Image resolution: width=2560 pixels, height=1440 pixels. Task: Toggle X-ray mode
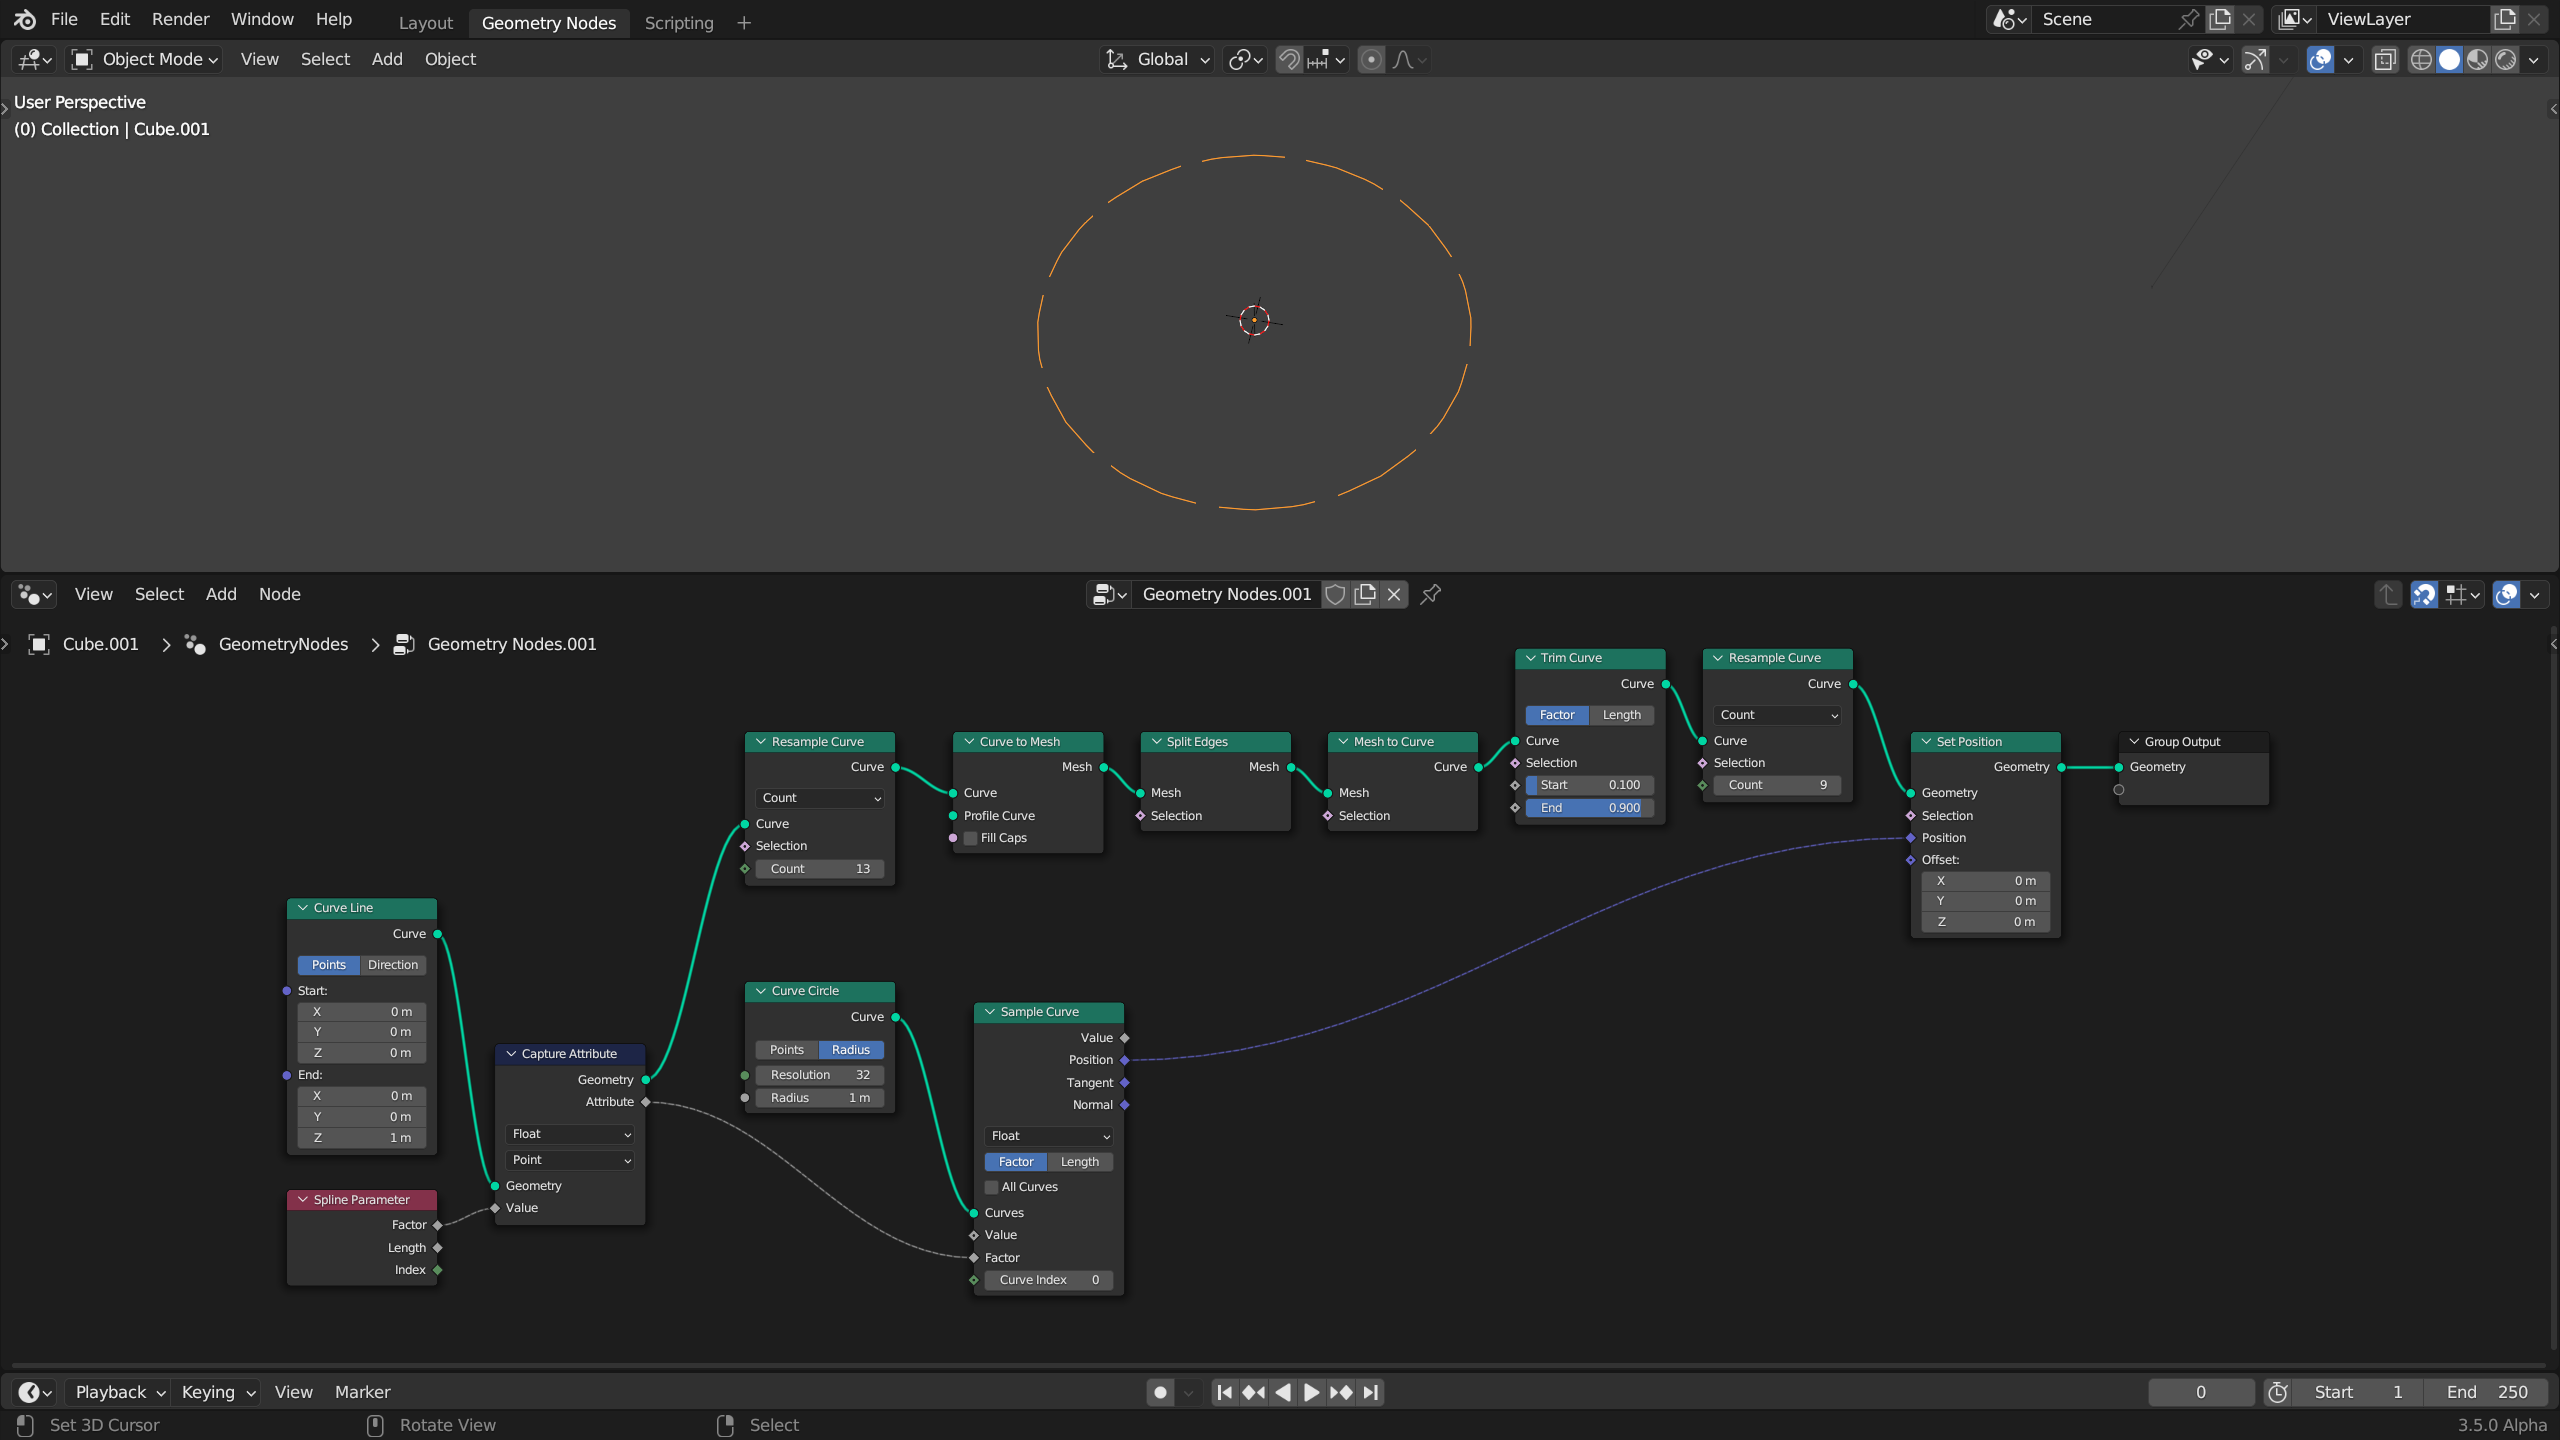coord(2385,59)
